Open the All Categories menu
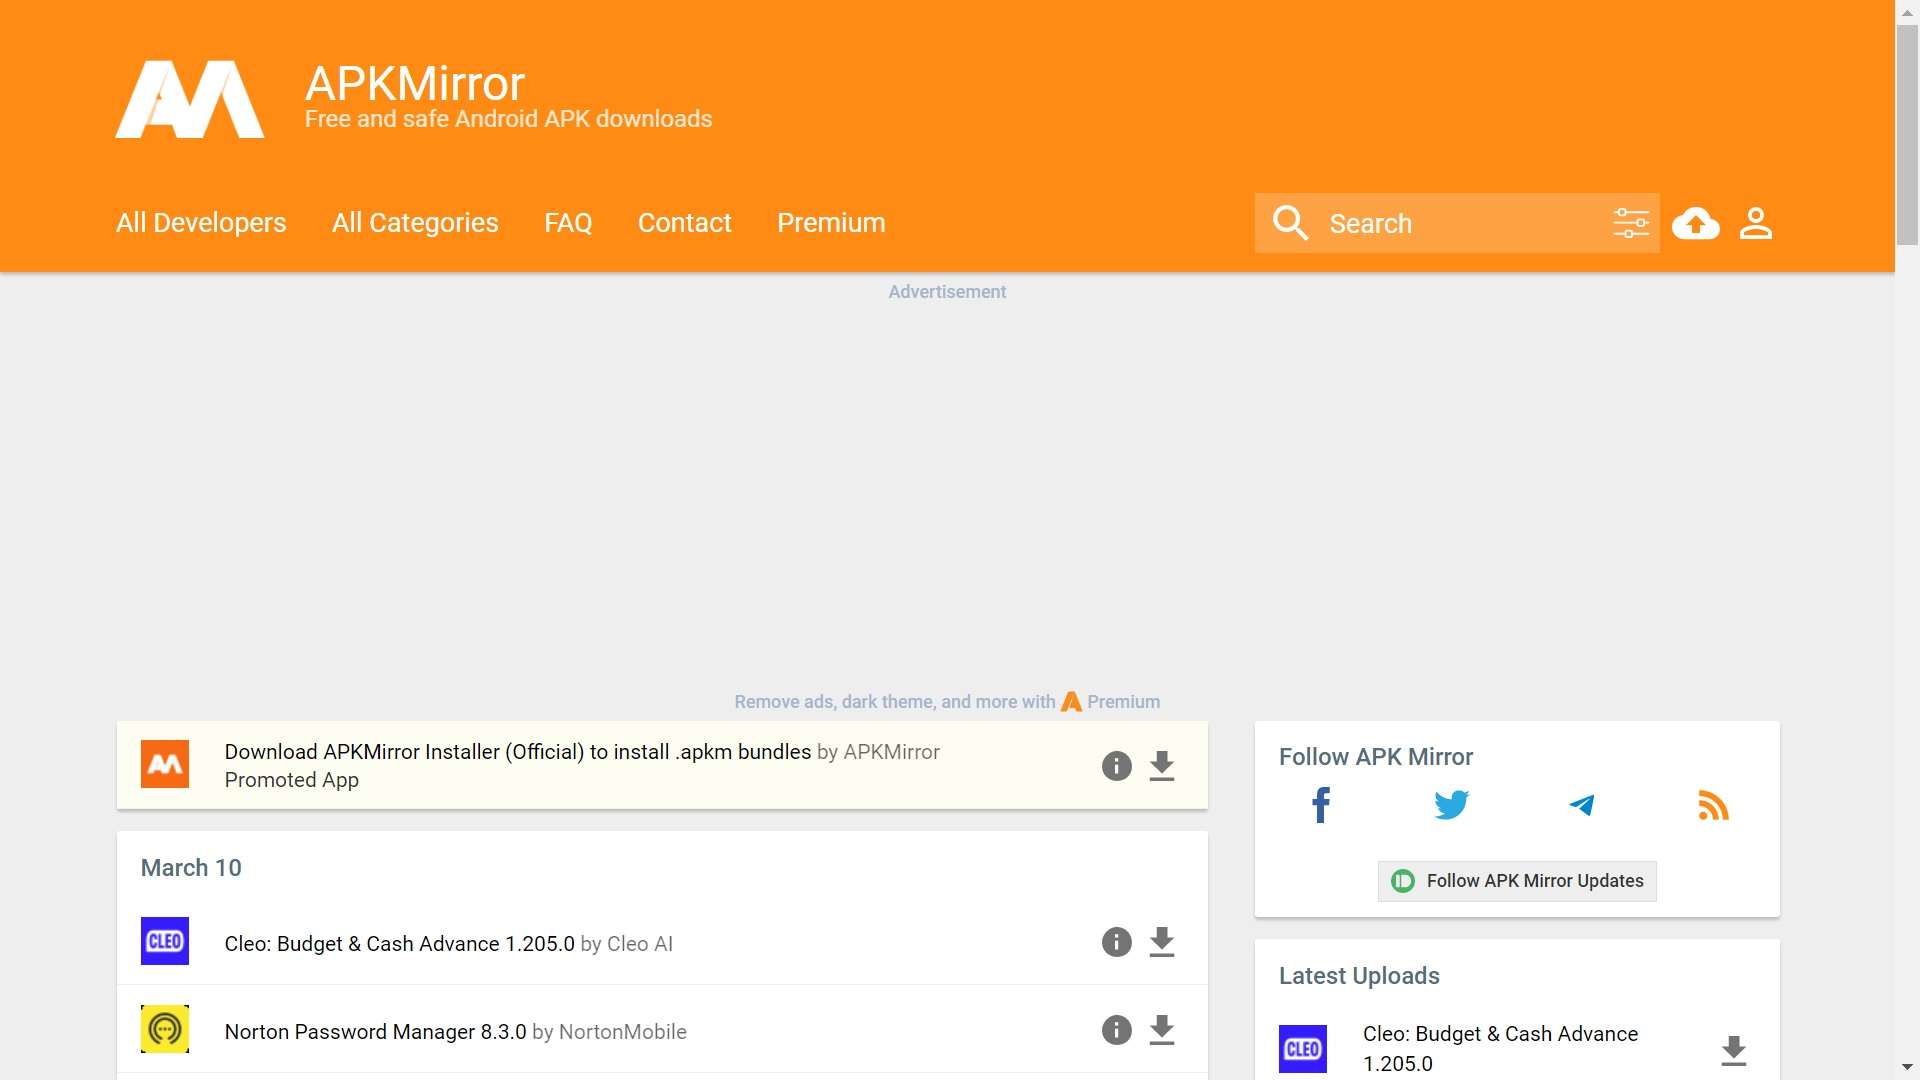 (415, 222)
